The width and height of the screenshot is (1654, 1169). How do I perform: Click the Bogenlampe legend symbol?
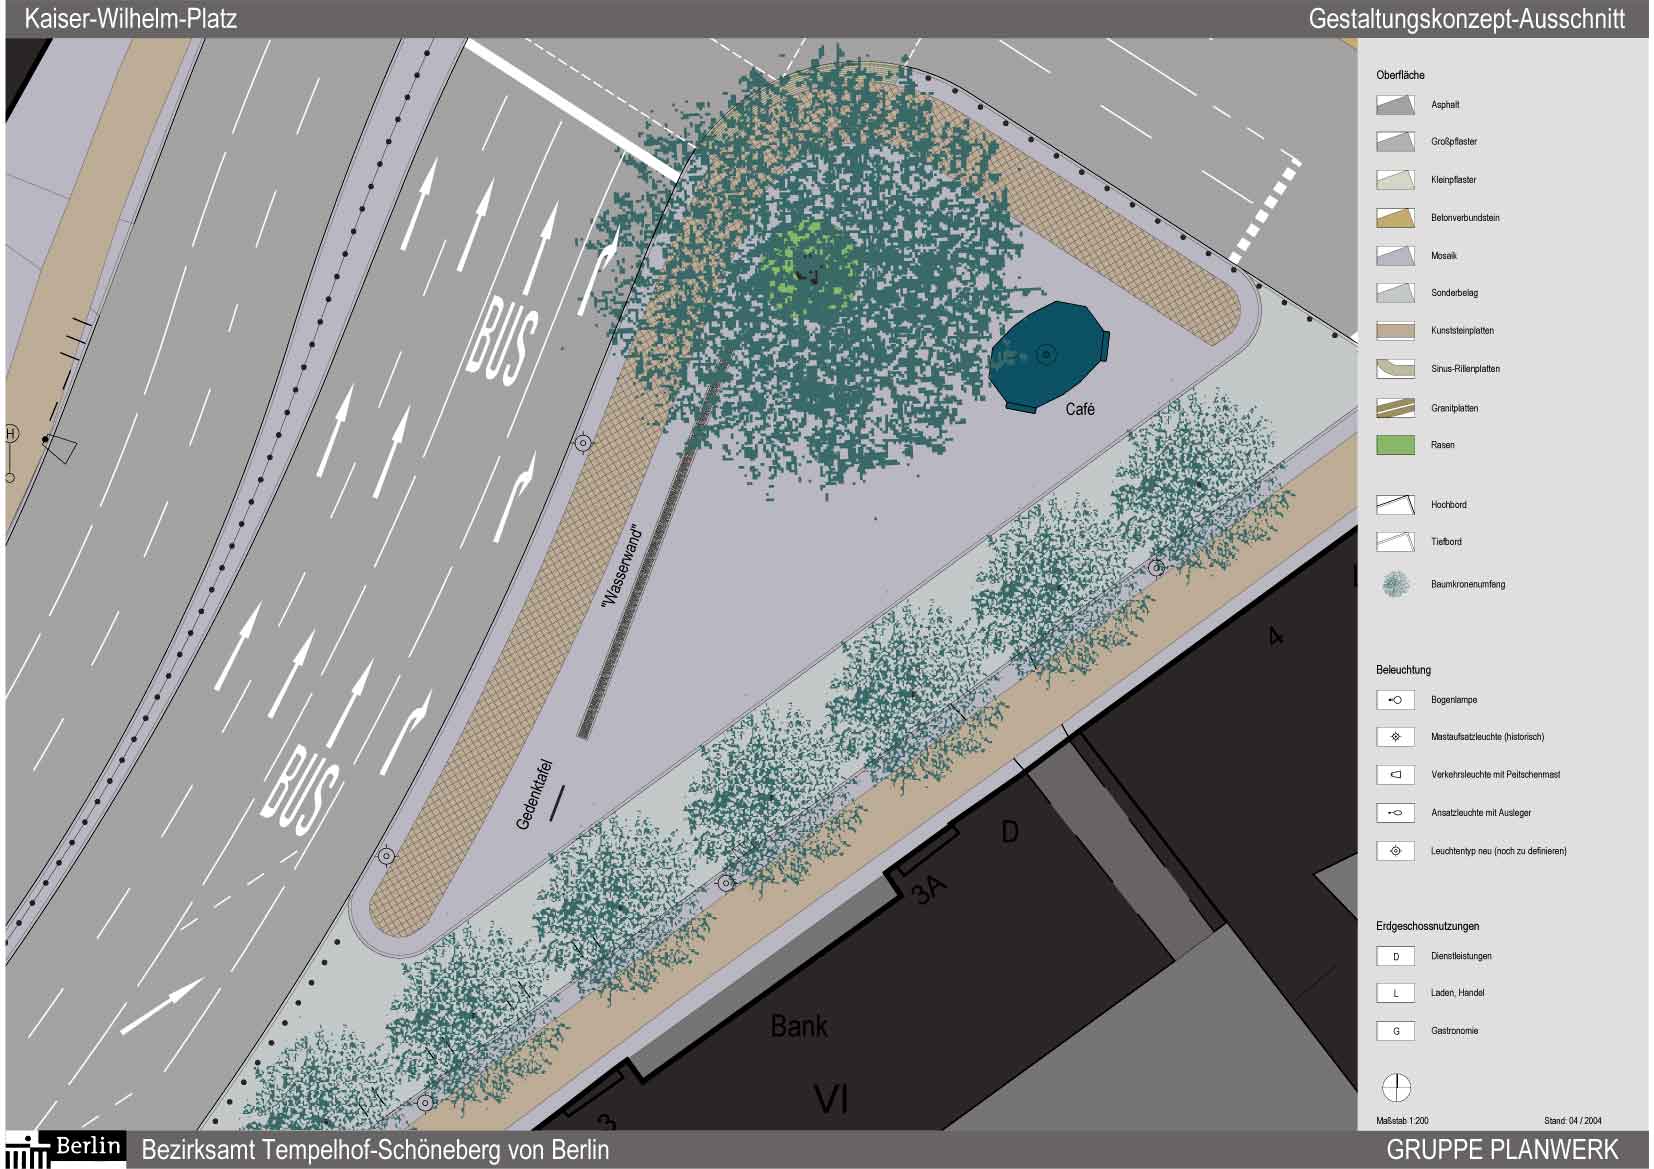point(1395,700)
